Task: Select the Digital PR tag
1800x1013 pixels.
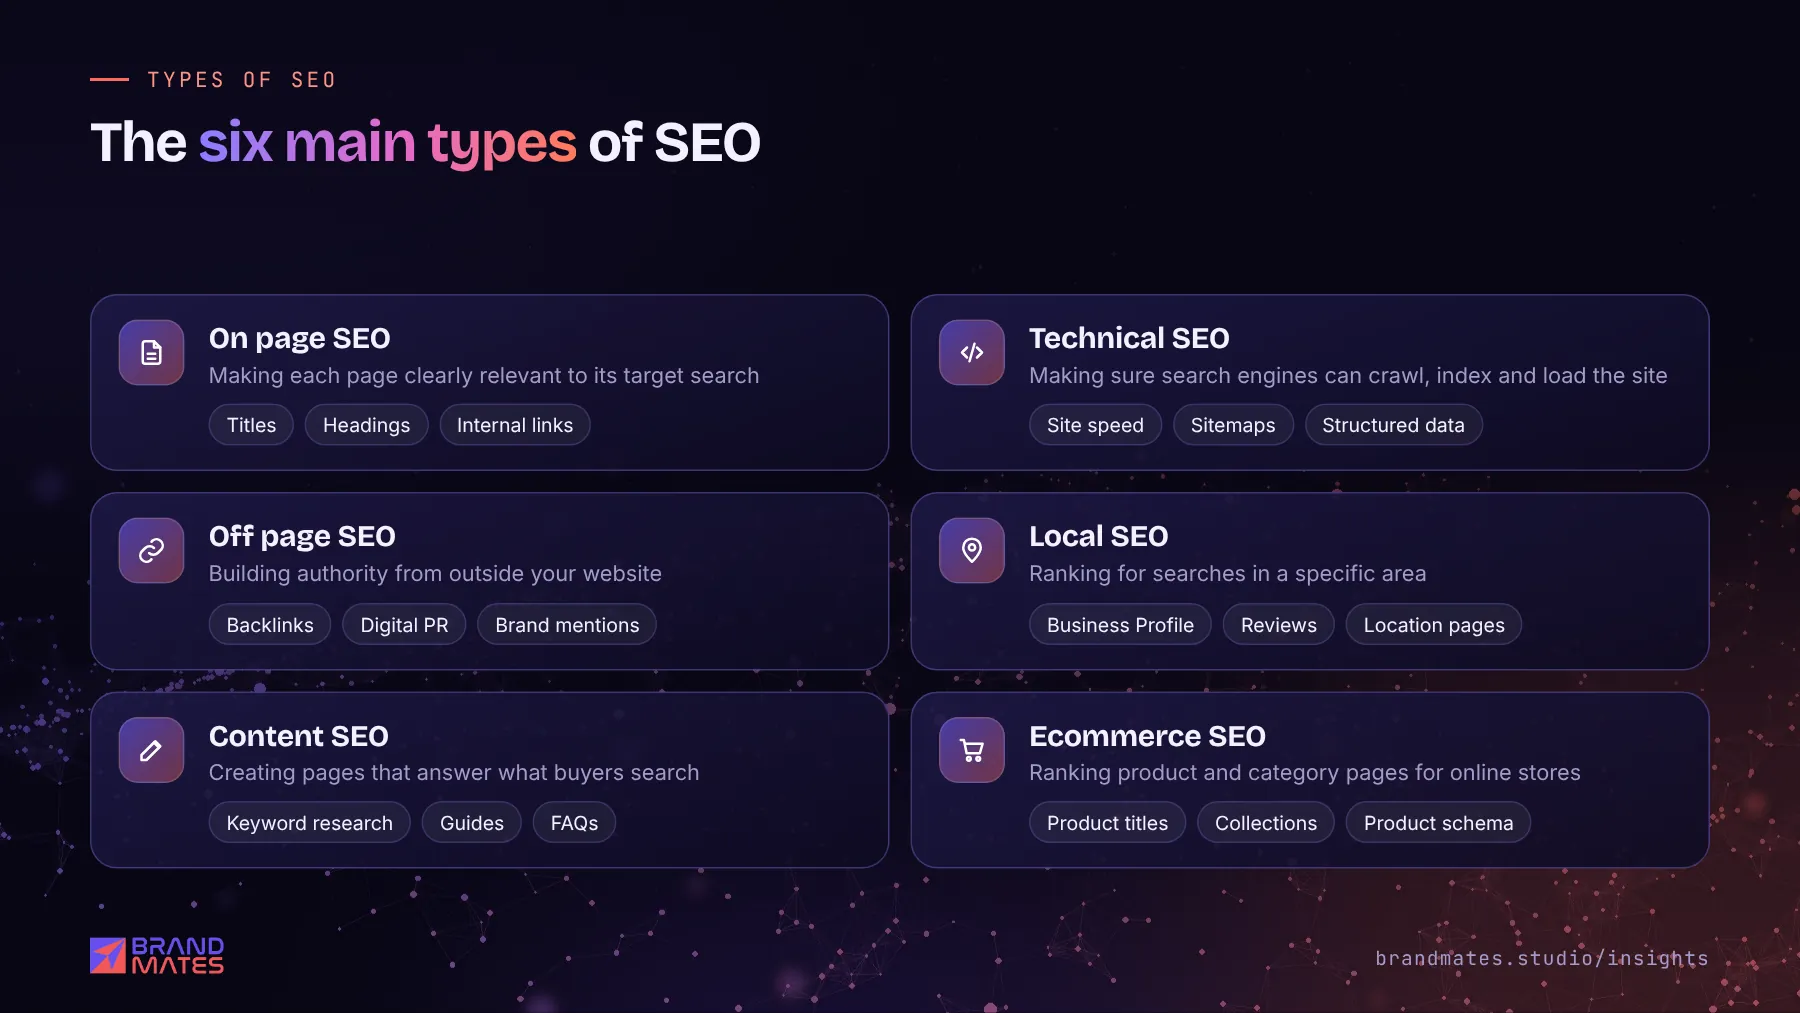Action: coord(404,625)
